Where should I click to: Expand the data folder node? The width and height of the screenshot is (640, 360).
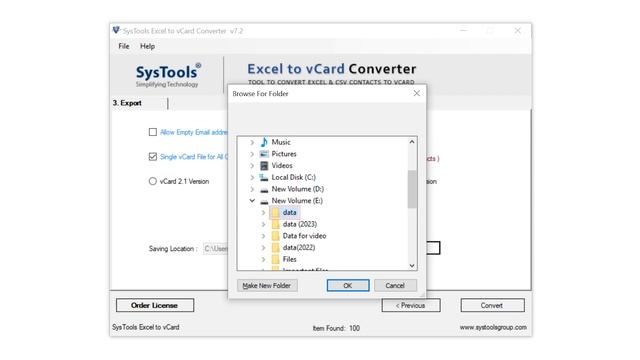263,213
